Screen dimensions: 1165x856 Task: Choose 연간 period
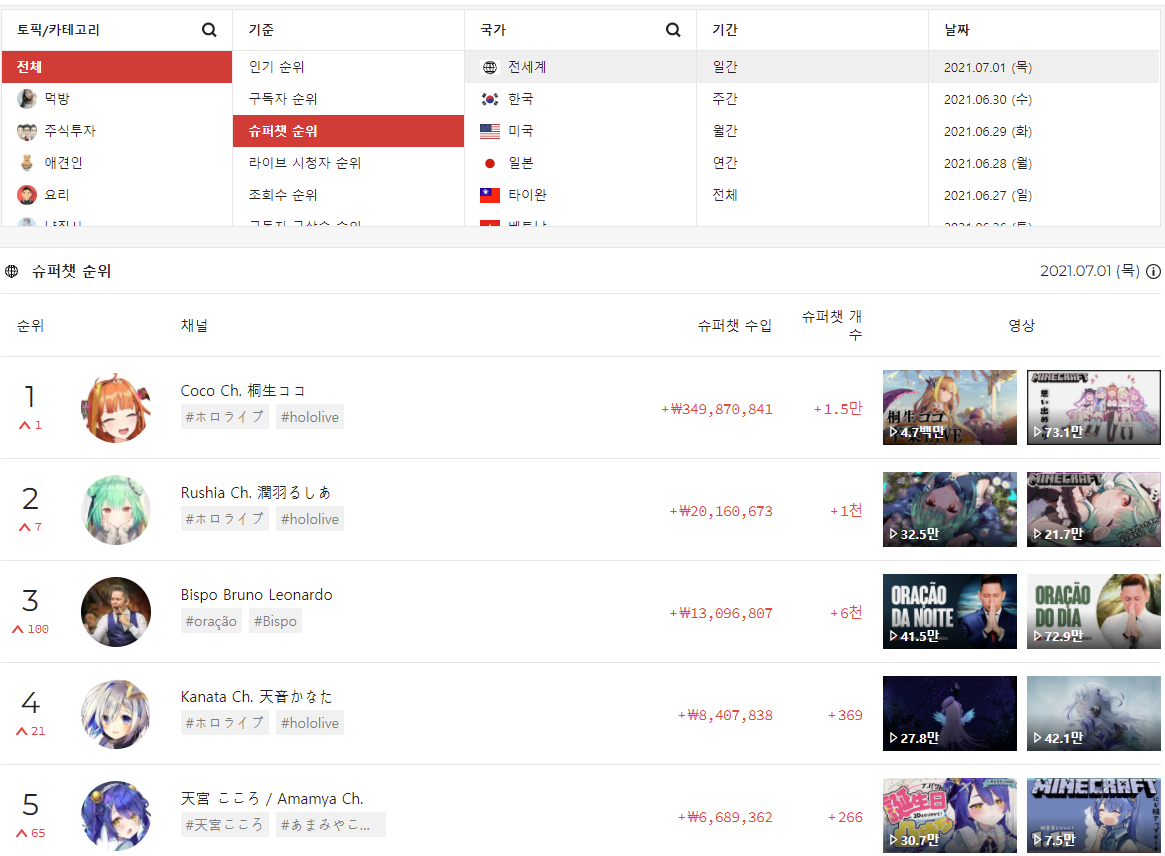point(812,163)
